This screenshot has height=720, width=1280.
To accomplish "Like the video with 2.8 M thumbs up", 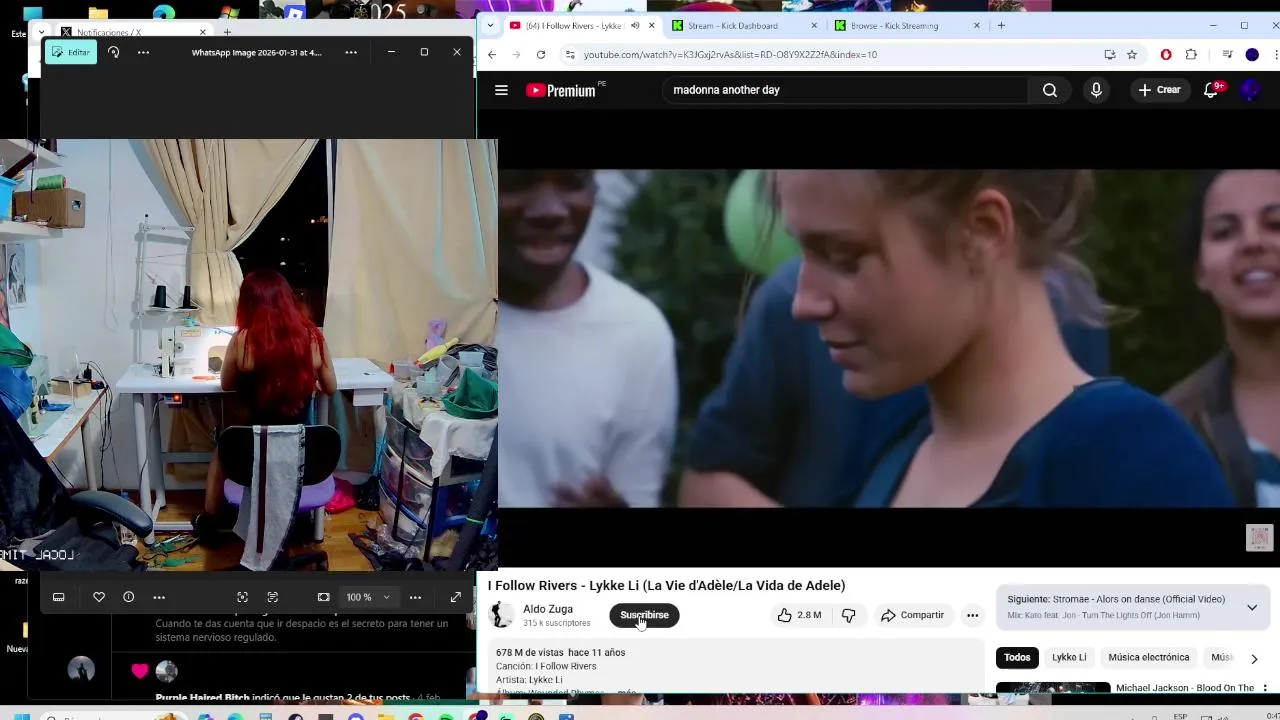I will [799, 615].
